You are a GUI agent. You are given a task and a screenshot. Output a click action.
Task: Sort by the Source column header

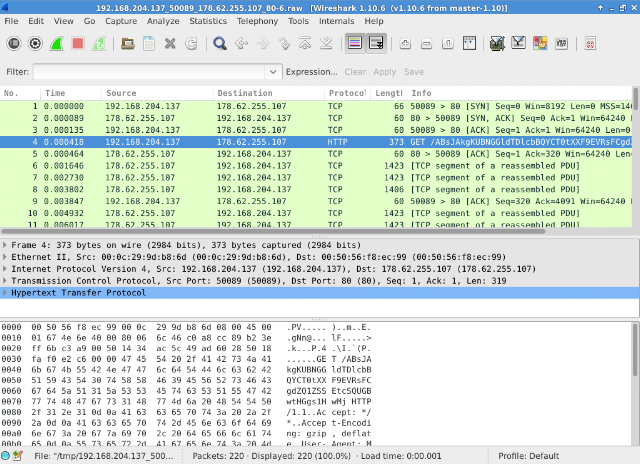tap(158, 93)
